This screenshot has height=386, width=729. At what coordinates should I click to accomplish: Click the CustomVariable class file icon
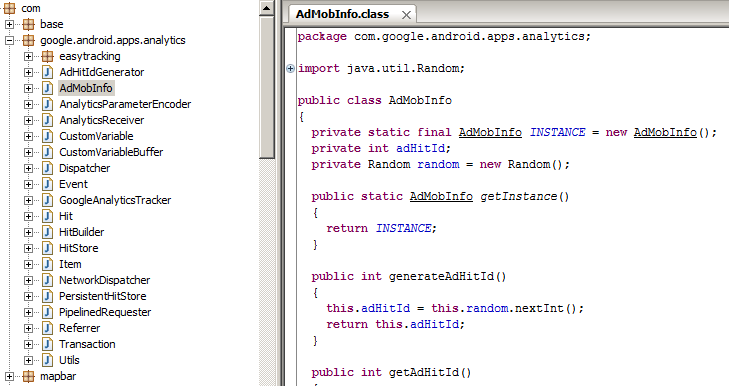coord(47,136)
